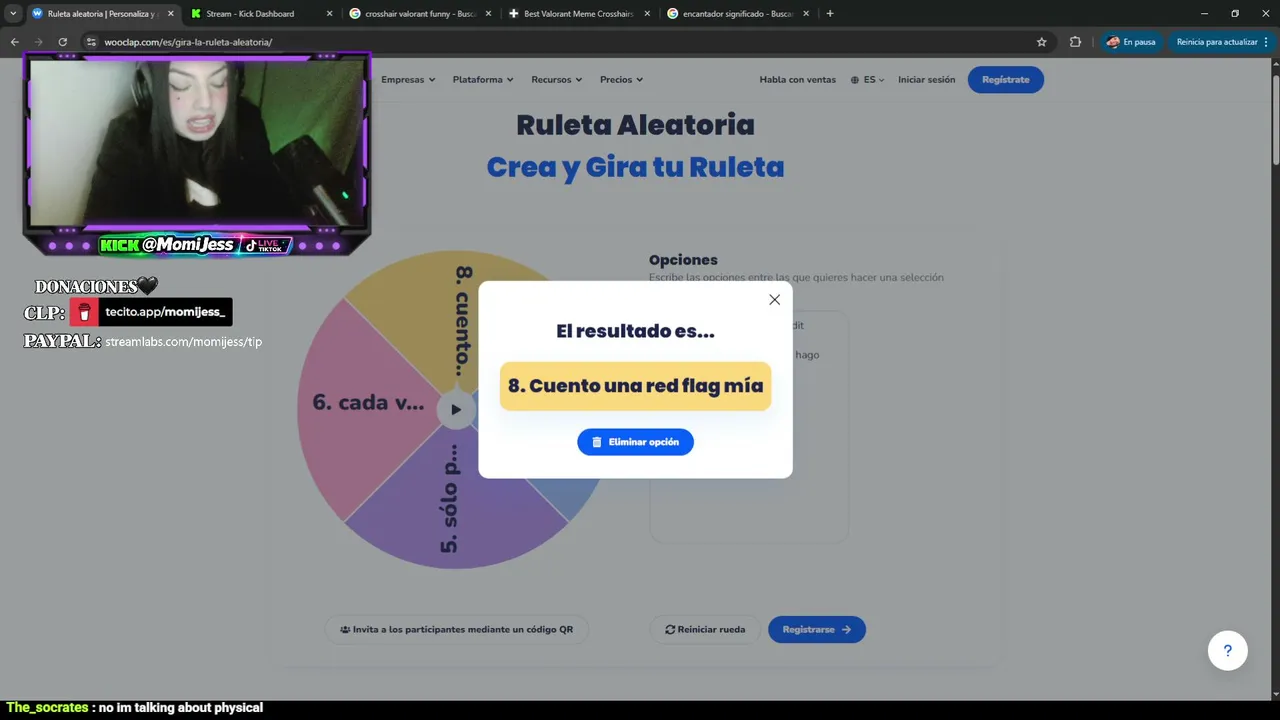Close the Ruleta aleatoria tab
The height and width of the screenshot is (720, 1280).
coord(171,14)
